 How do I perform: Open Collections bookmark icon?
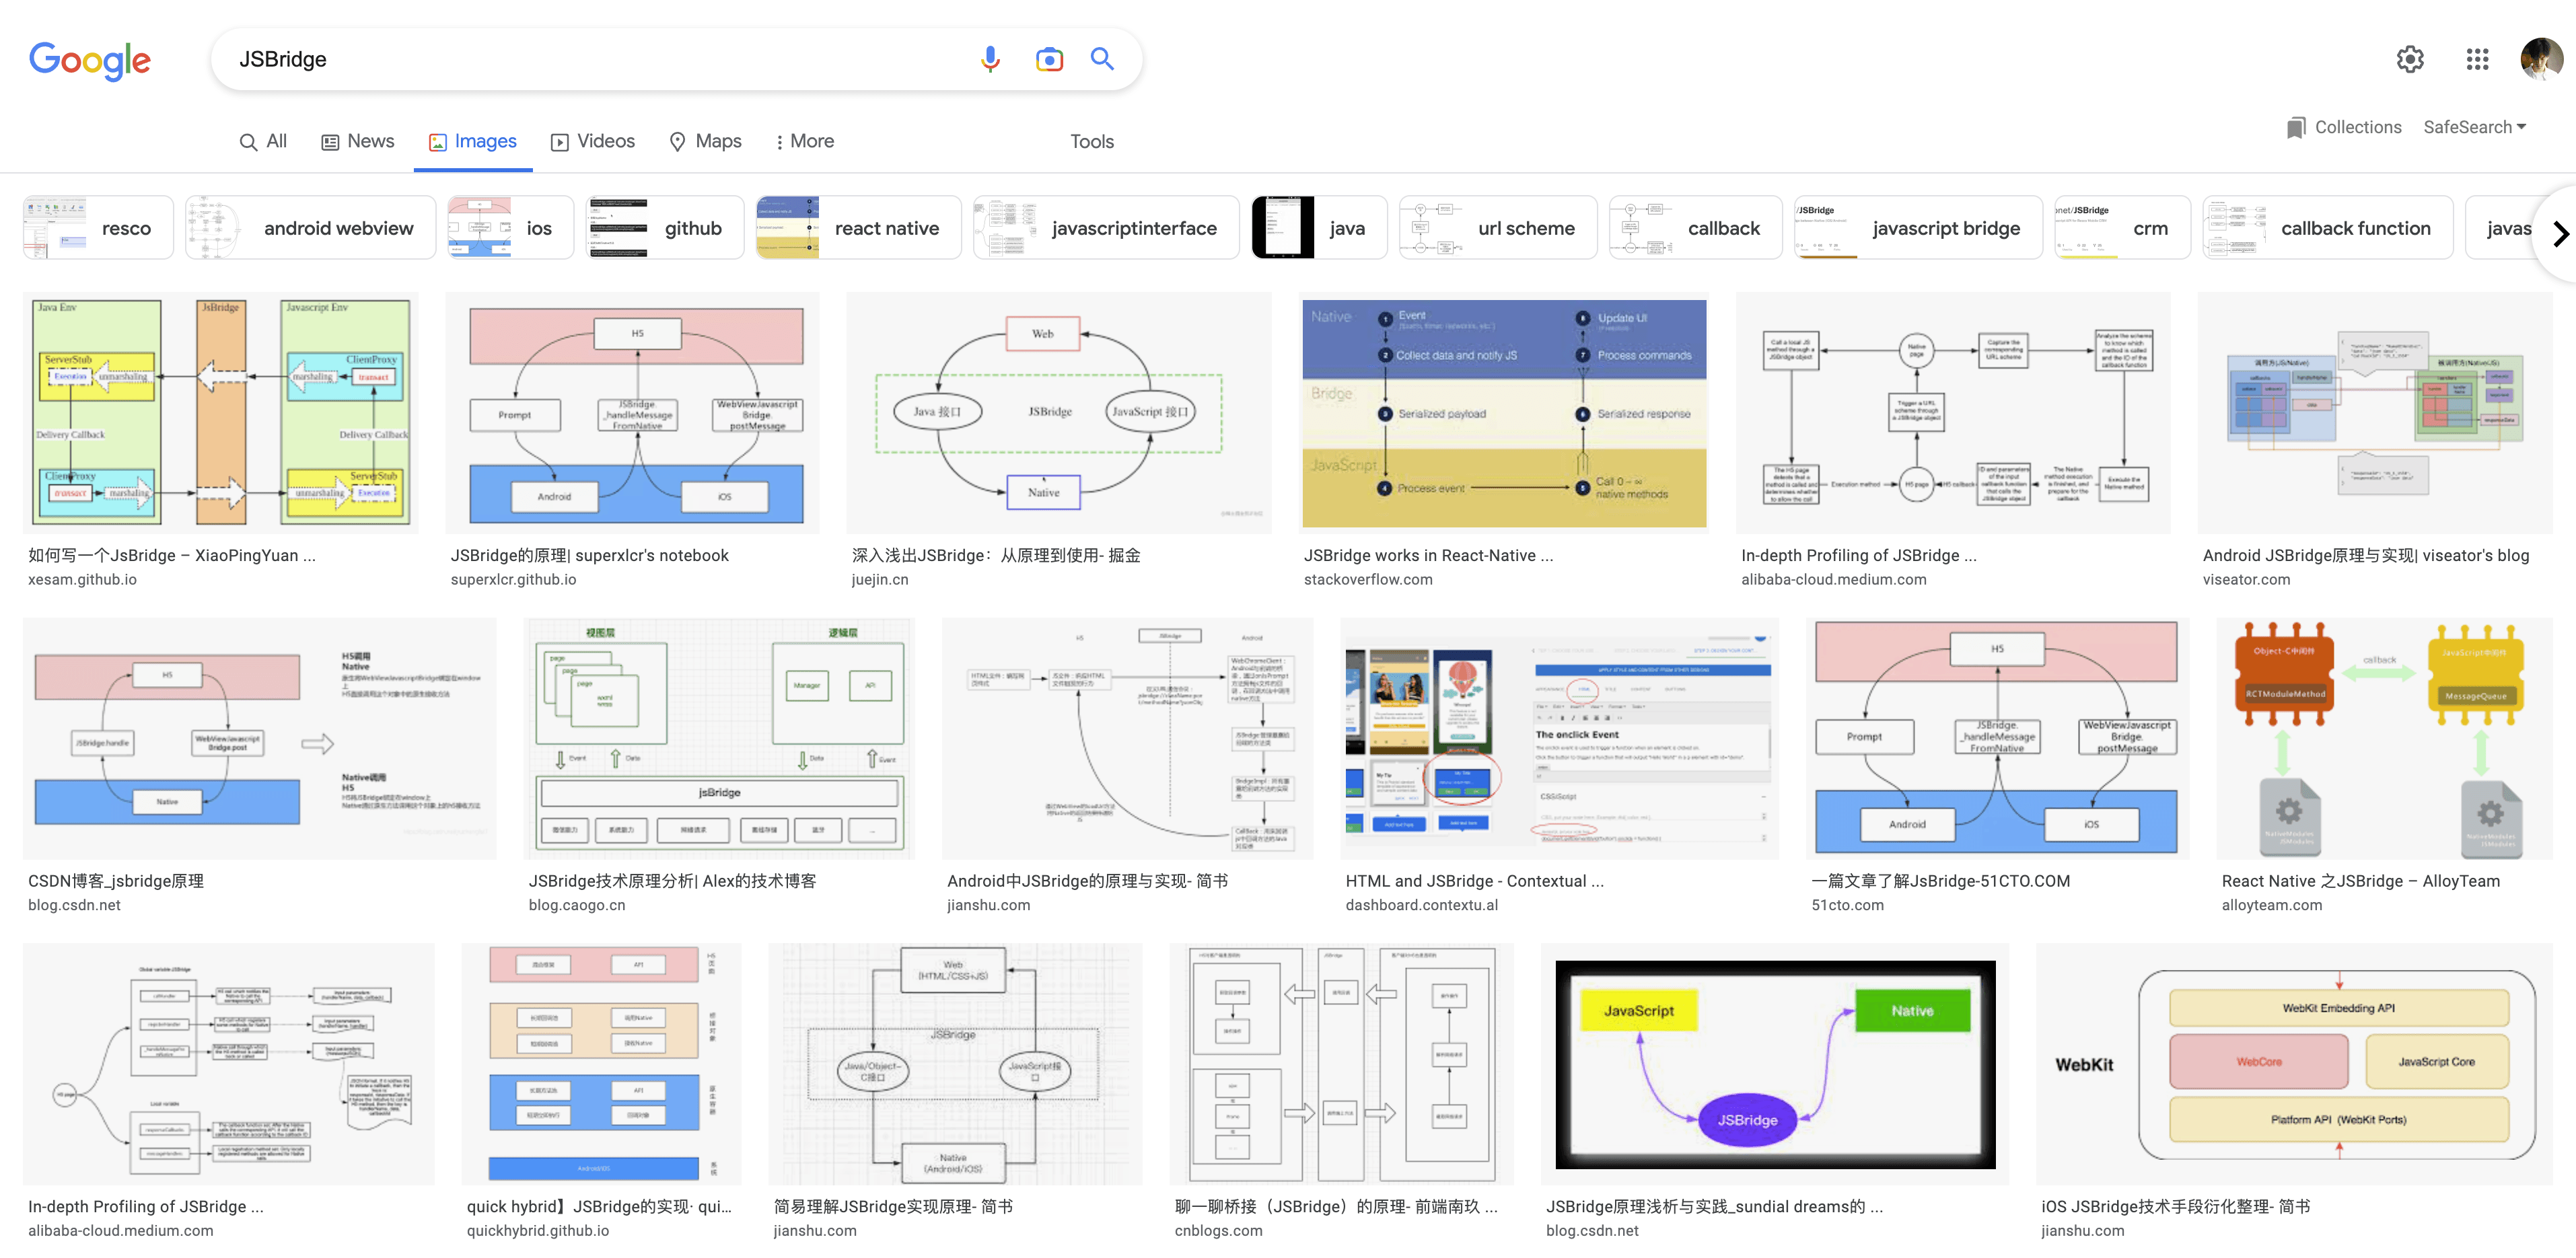coord(2296,127)
